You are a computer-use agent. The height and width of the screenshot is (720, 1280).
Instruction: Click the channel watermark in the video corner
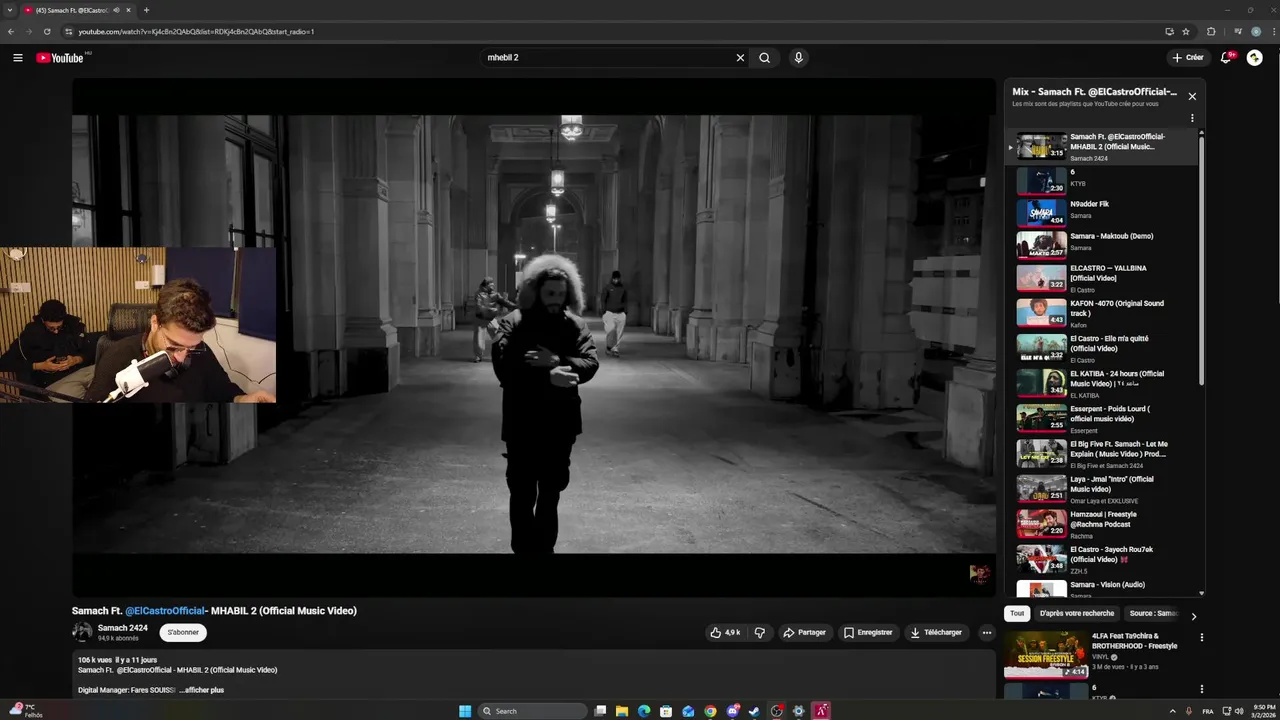tap(980, 573)
